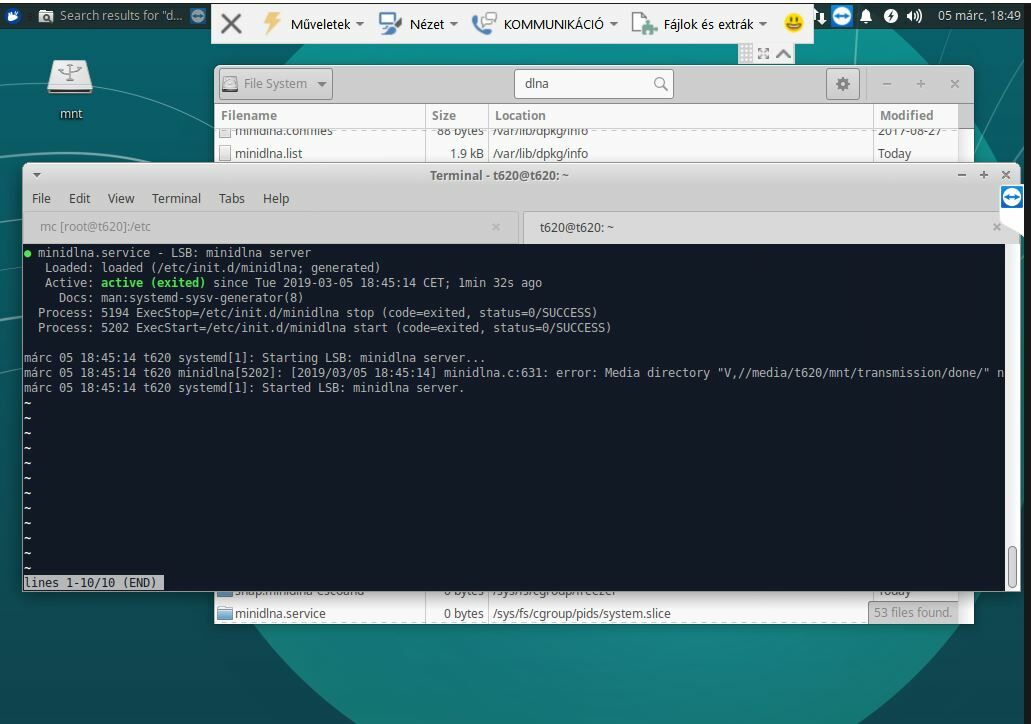Viewport: 1031px width, 724px height.
Task: Click the TeamViewer taskbar icon beside Search results
Action: point(198,15)
